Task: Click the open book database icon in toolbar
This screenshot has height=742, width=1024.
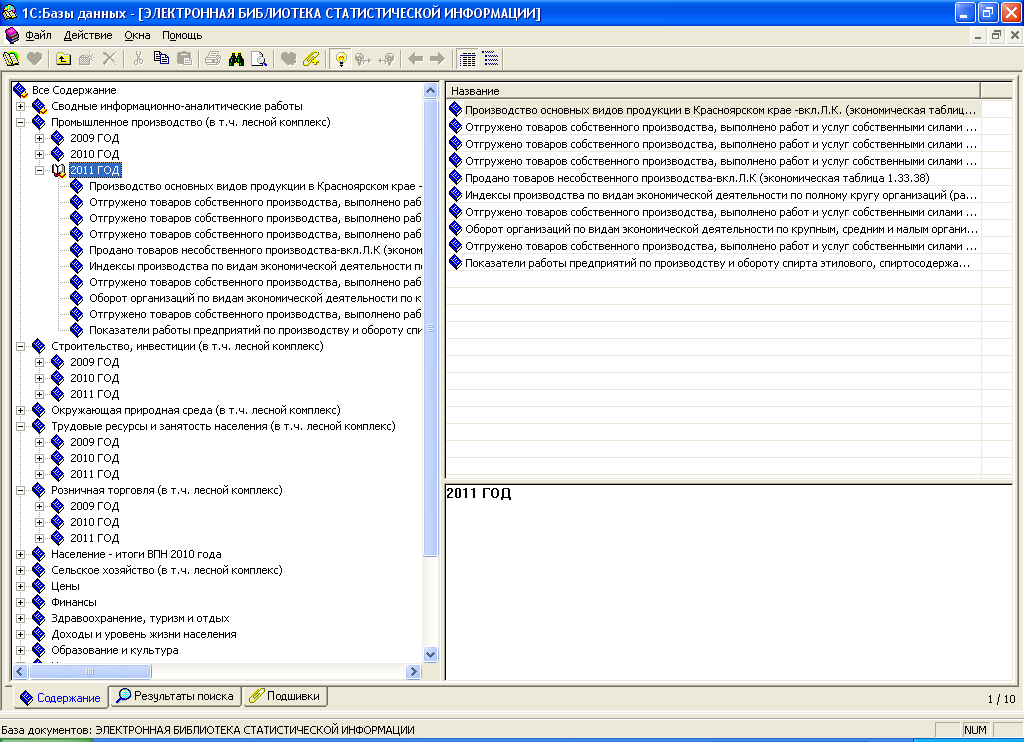Action: point(12,59)
